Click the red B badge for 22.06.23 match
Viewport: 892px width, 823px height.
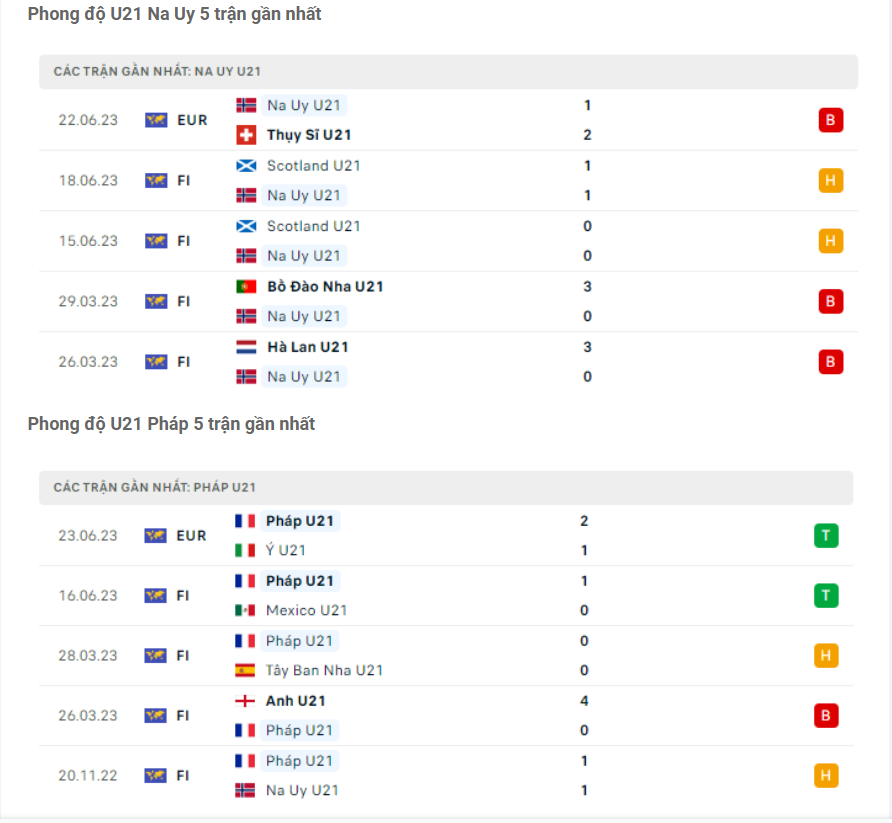tap(830, 120)
